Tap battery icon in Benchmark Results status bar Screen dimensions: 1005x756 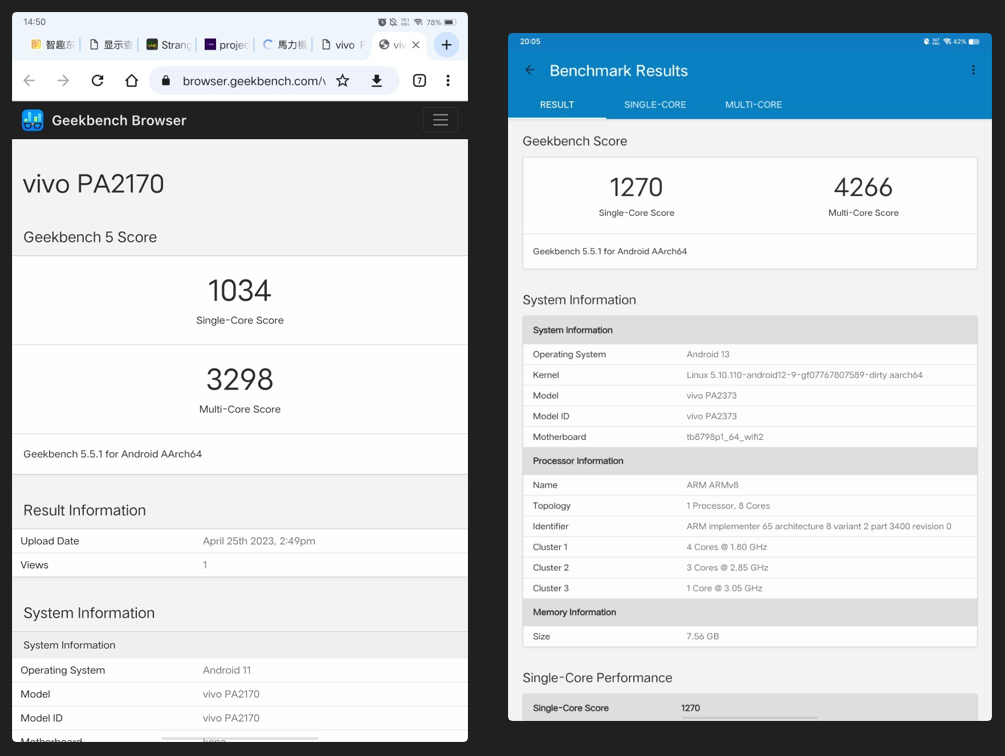point(974,42)
